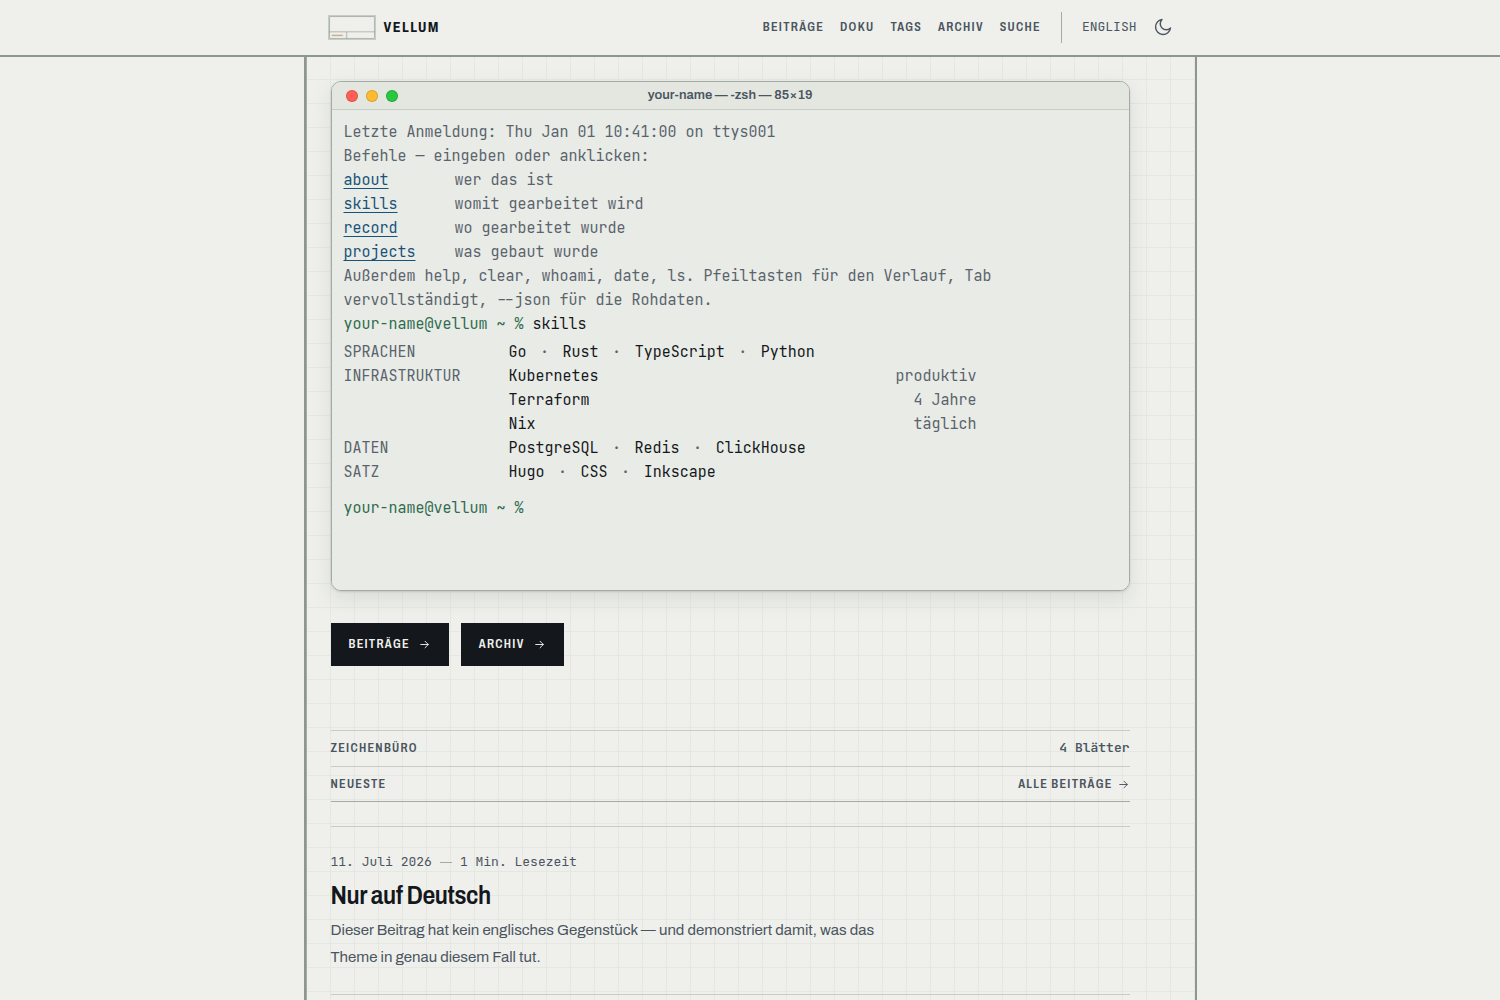Image resolution: width=1500 pixels, height=1000 pixels.
Task: Open the ALLE BEITRÄGE link
Action: coord(1073,784)
